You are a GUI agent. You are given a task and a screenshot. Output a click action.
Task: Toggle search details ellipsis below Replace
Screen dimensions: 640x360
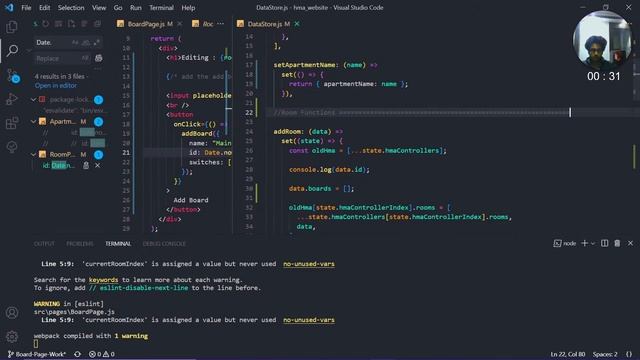[98, 68]
